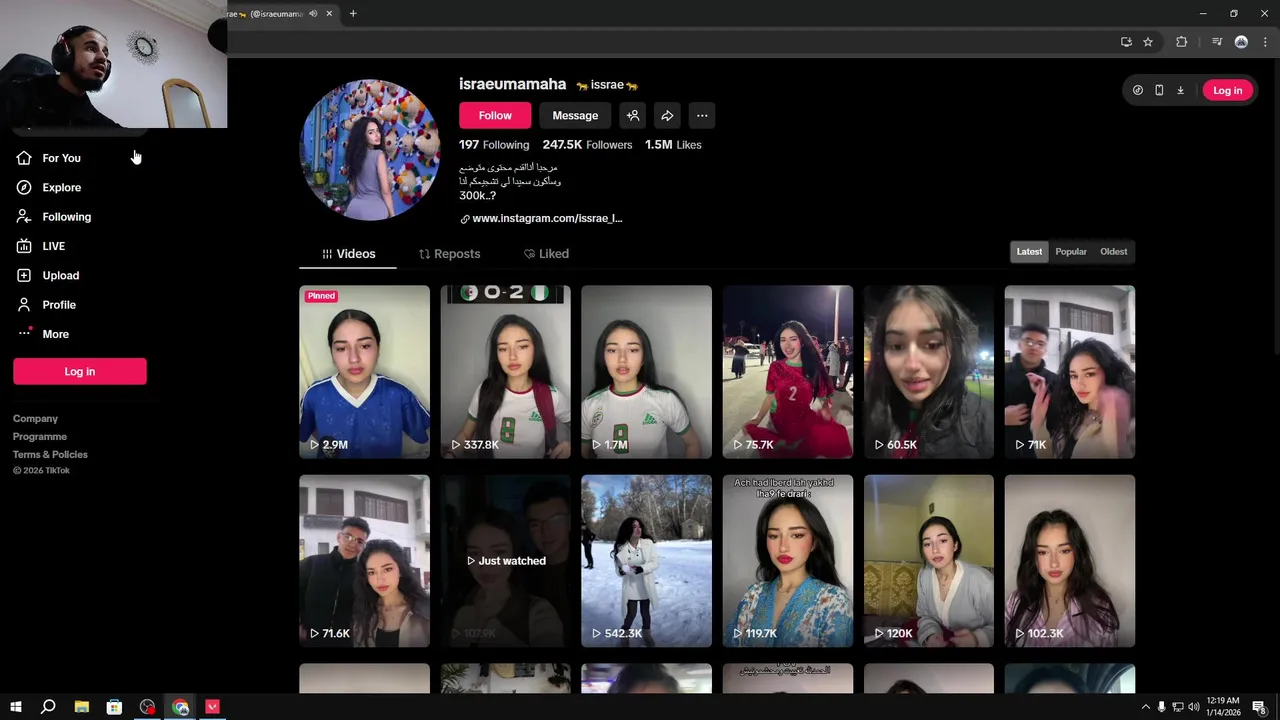Sort videos by Oldest

pos(1113,252)
